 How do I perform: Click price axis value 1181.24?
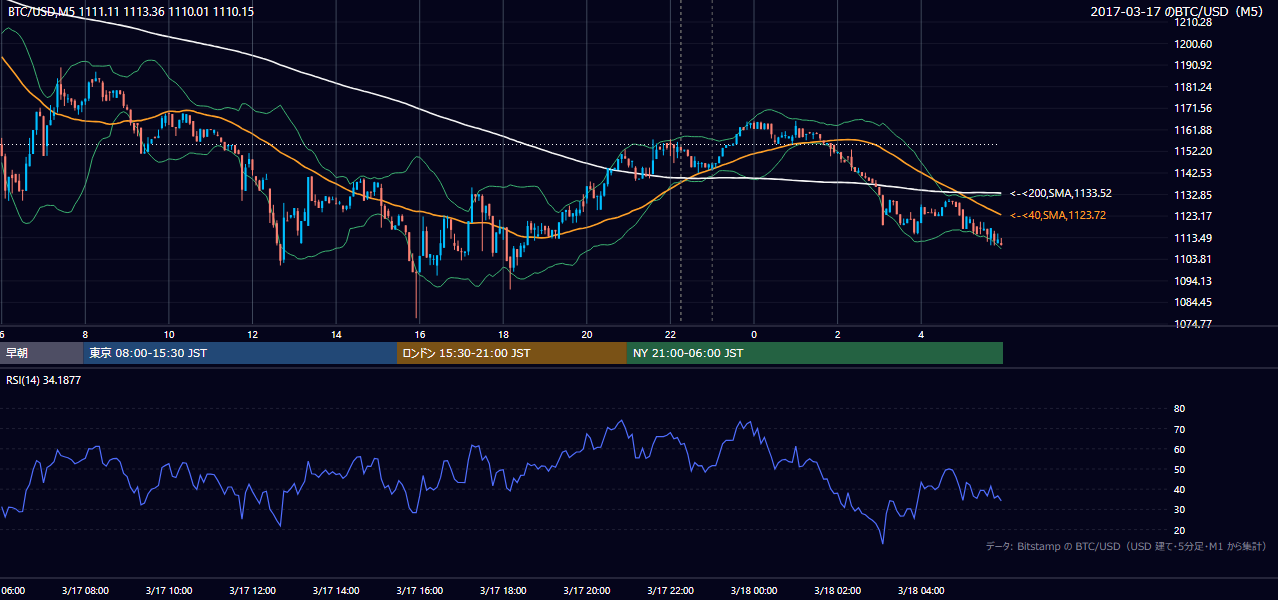click(1194, 87)
